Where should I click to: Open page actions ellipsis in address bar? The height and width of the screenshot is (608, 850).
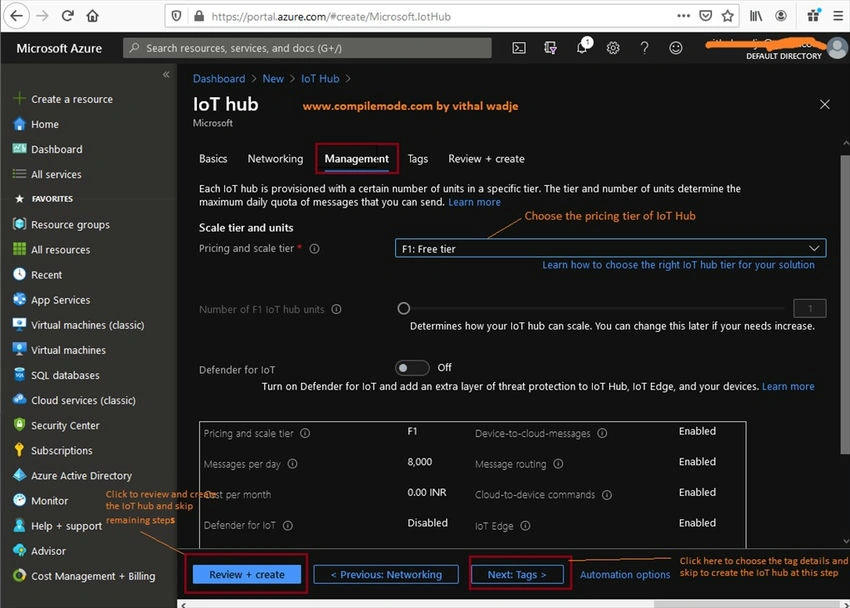(x=684, y=16)
